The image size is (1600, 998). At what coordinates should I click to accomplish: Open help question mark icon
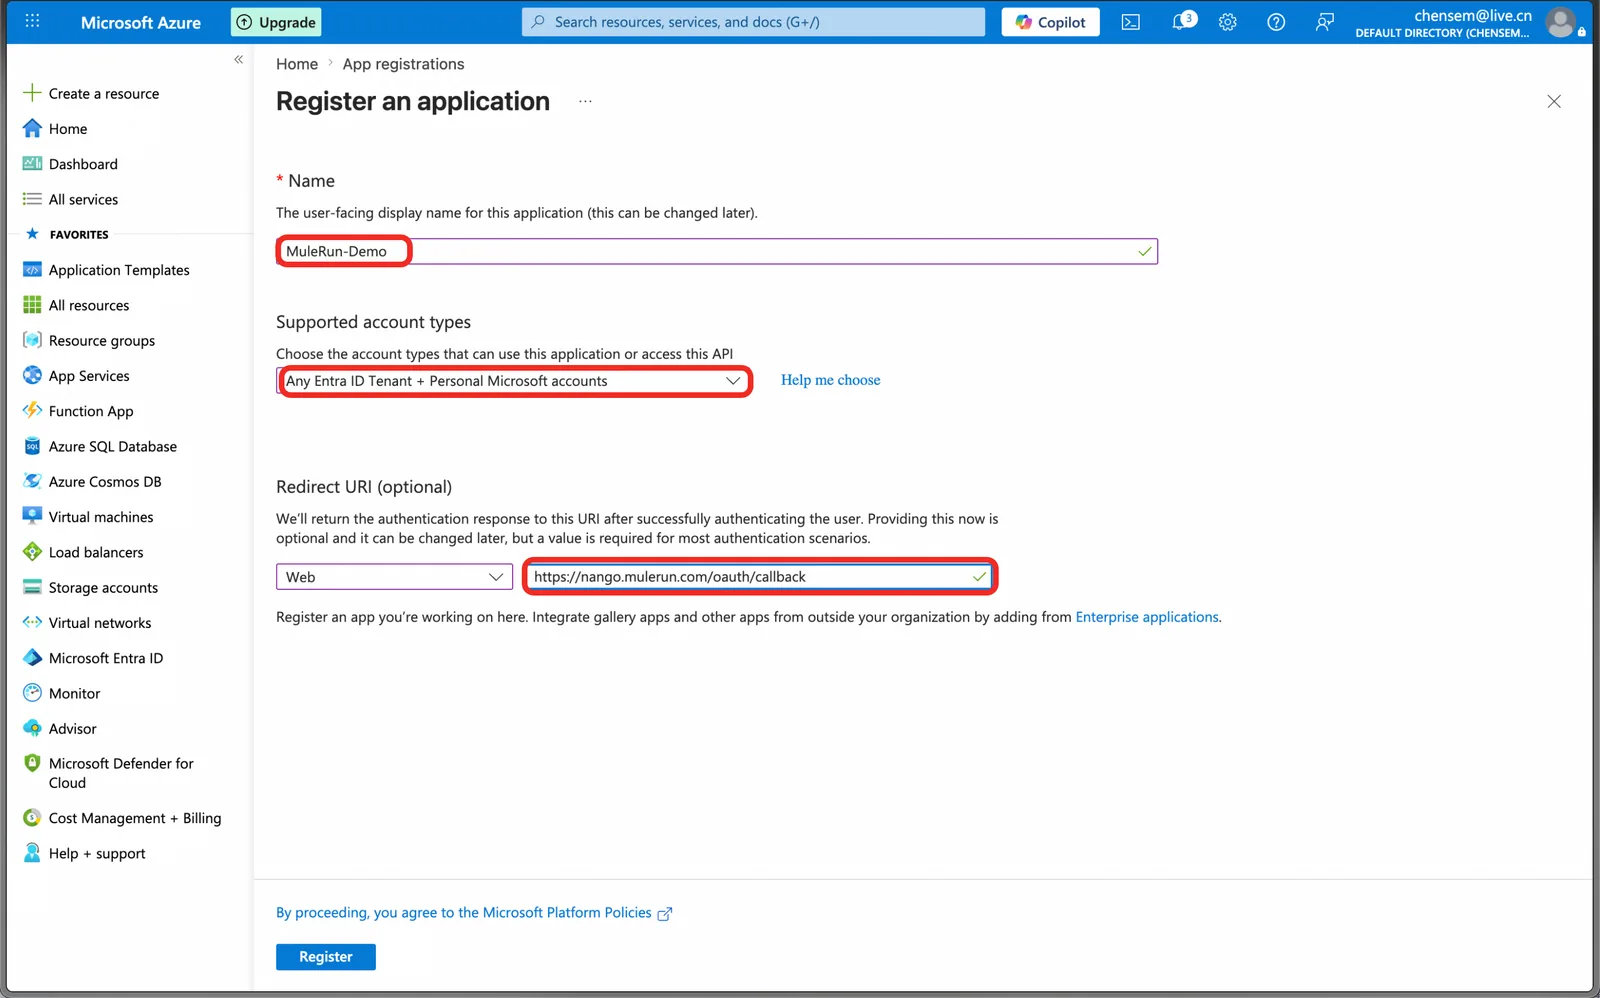pos(1276,22)
